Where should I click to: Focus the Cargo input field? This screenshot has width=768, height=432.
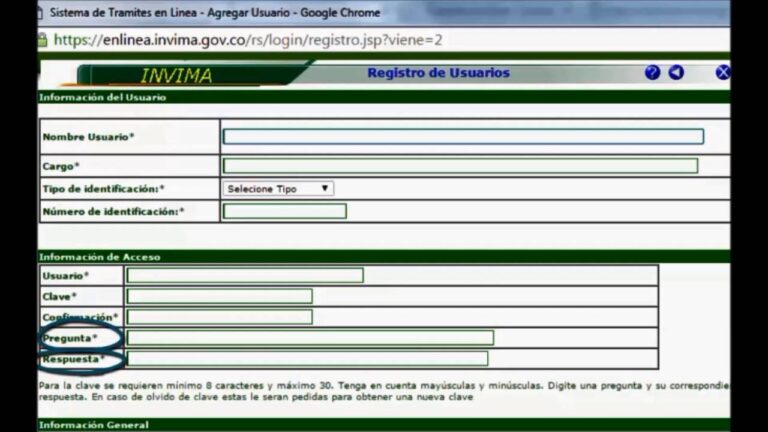[x=460, y=166]
